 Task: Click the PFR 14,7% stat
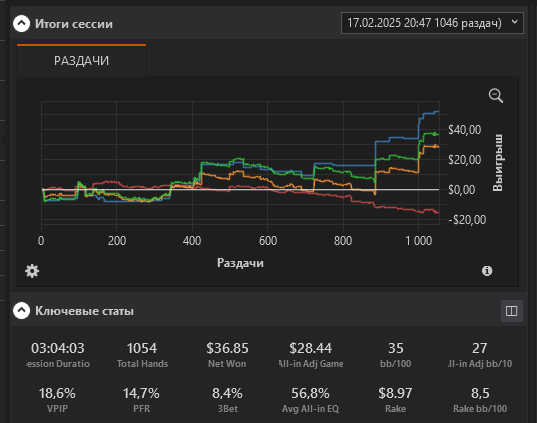pyautogui.click(x=141, y=400)
